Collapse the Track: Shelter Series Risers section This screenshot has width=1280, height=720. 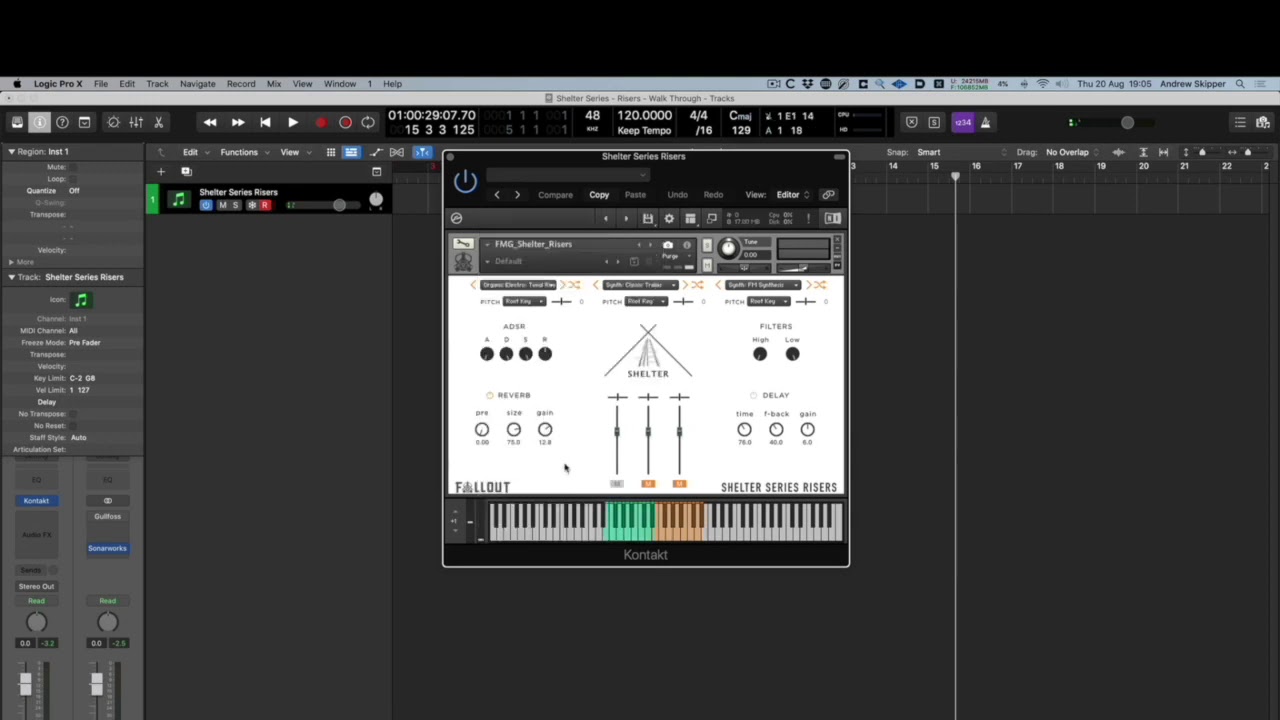pyautogui.click(x=11, y=277)
